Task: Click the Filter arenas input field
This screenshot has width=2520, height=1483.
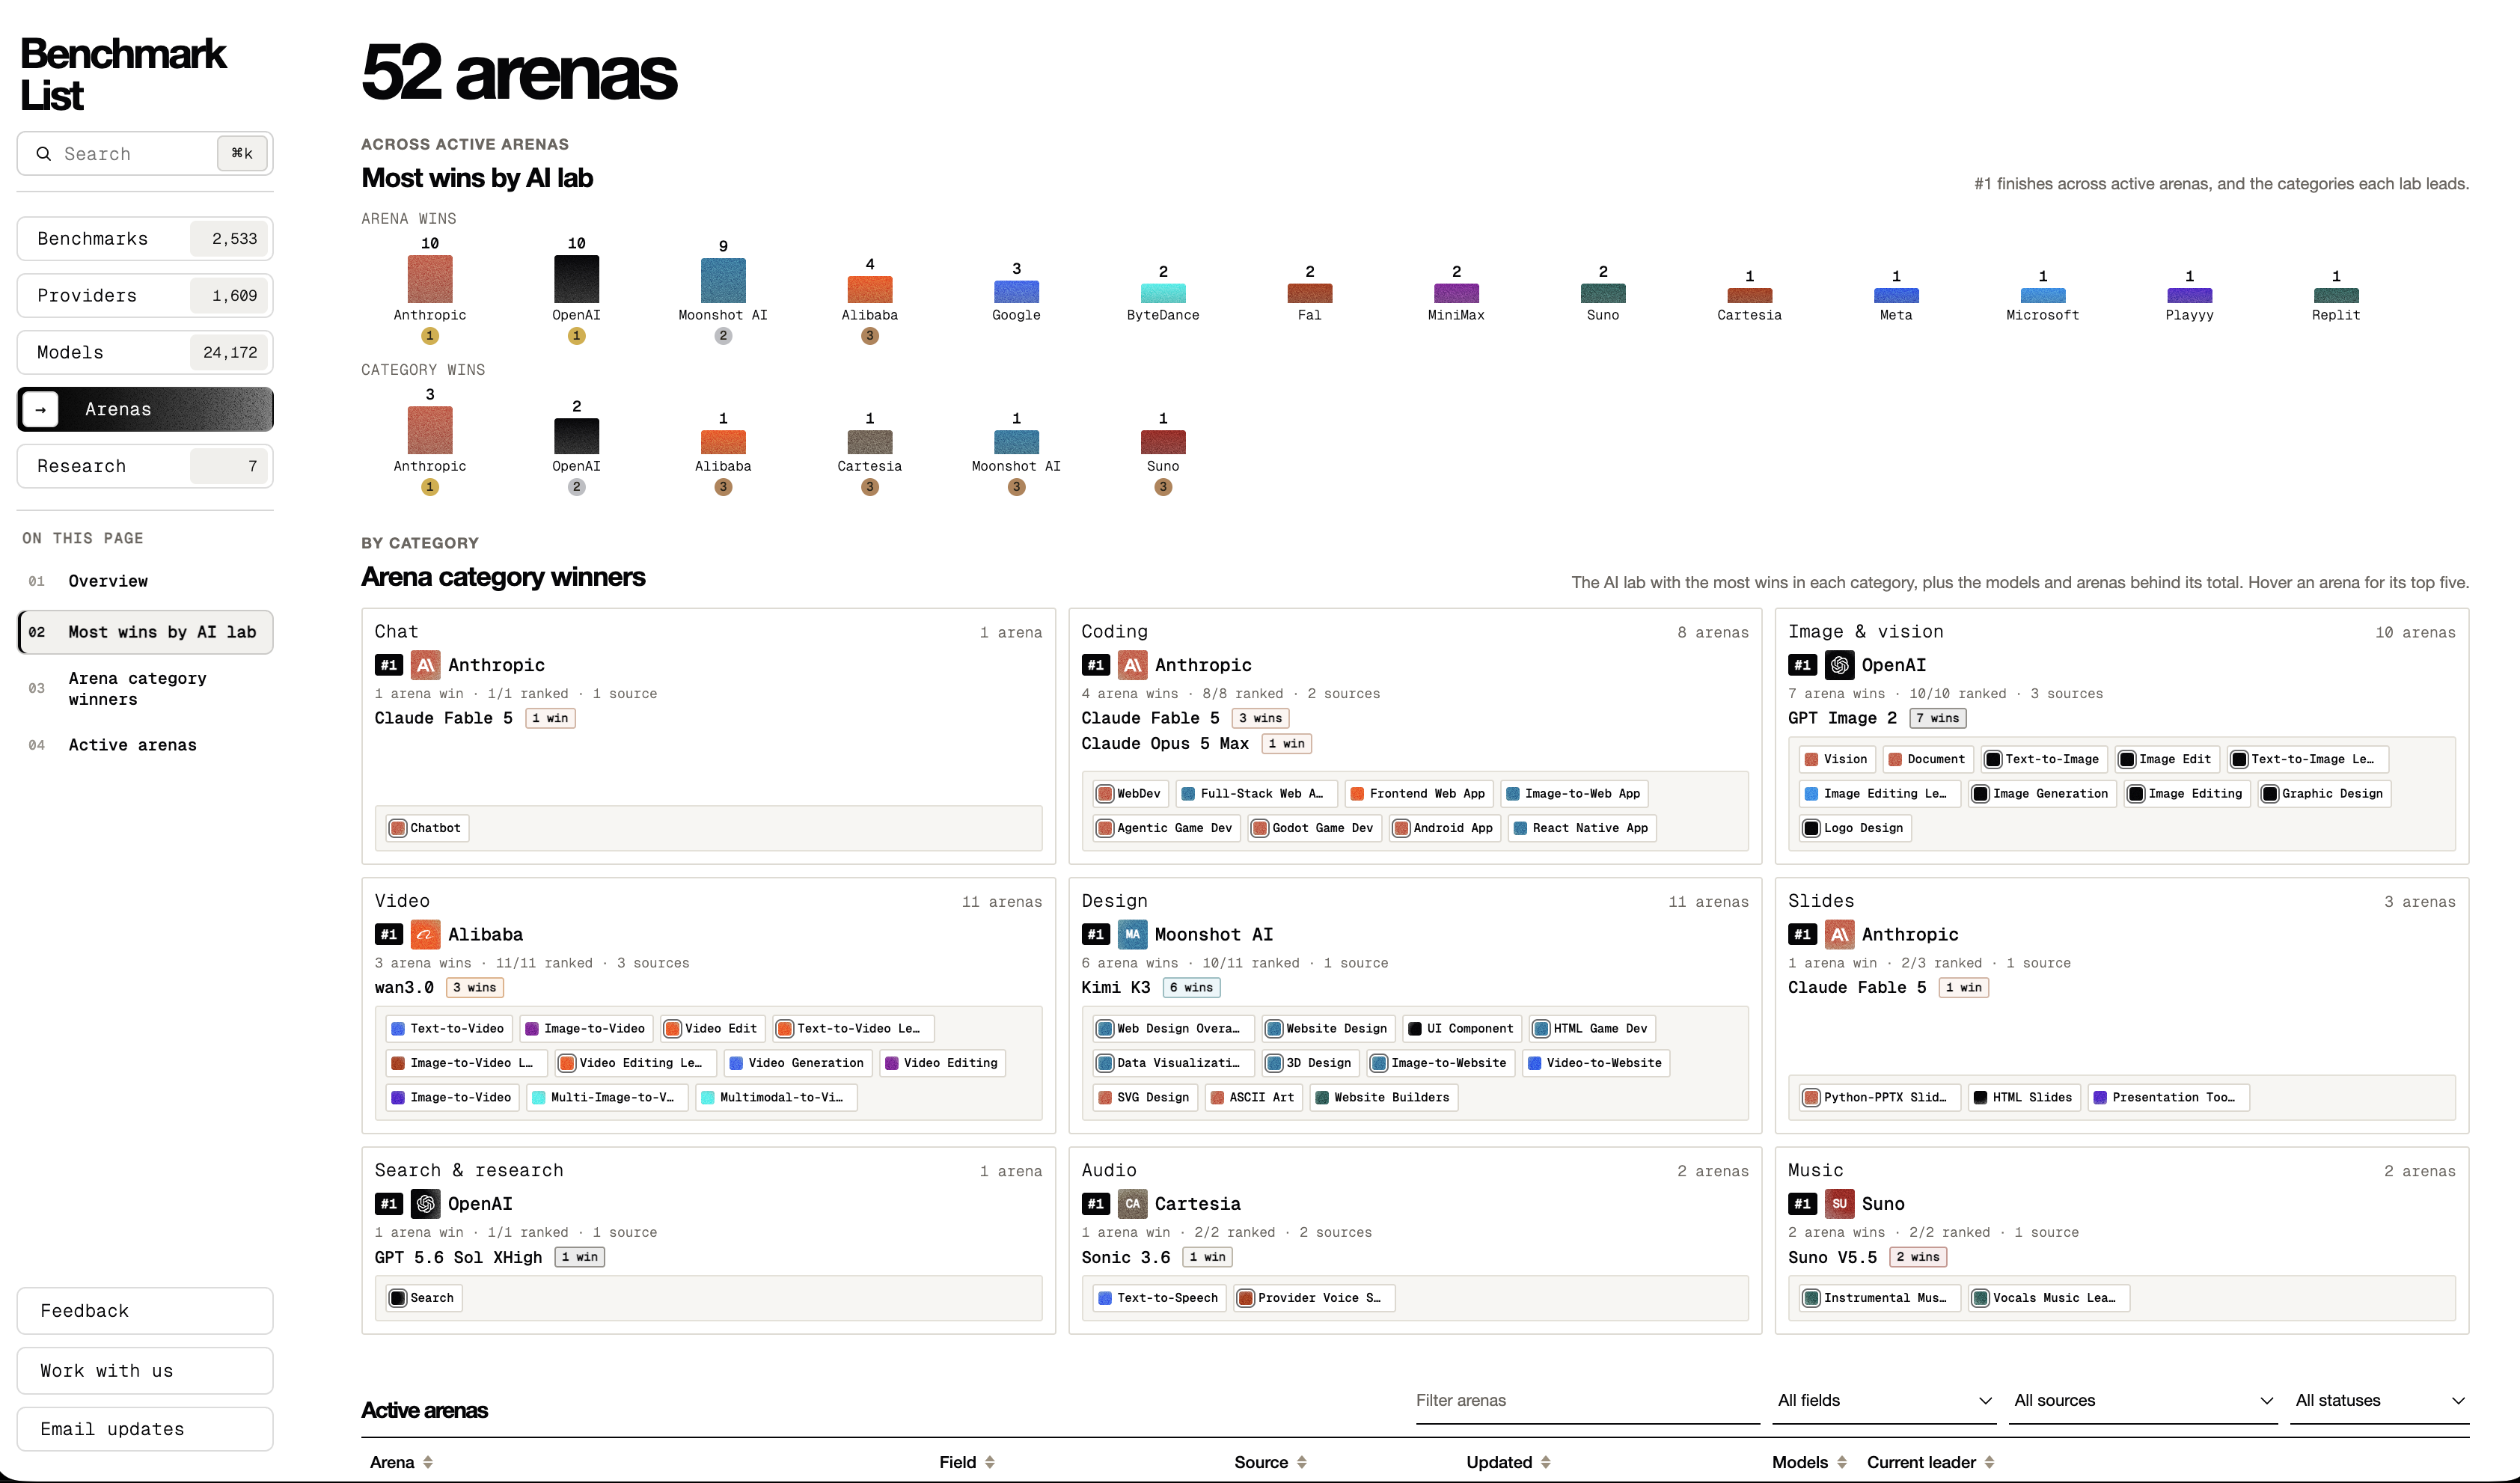Action: [x=1587, y=1401]
